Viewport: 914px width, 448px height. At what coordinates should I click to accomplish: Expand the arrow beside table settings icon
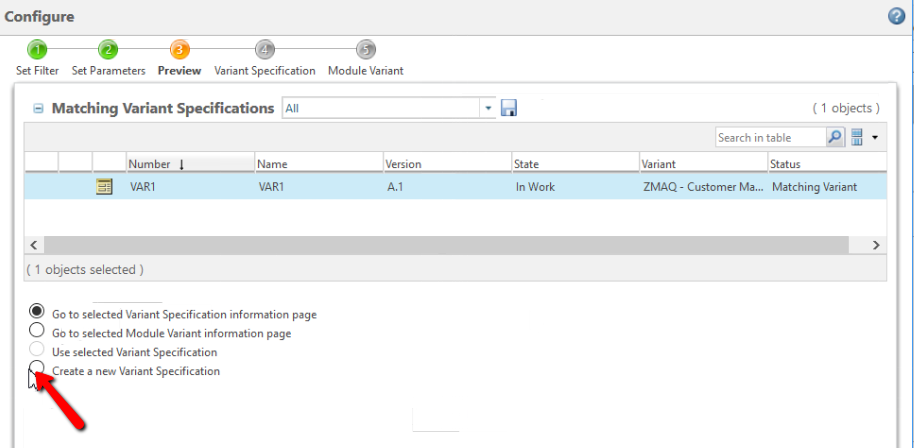pyautogui.click(x=875, y=138)
